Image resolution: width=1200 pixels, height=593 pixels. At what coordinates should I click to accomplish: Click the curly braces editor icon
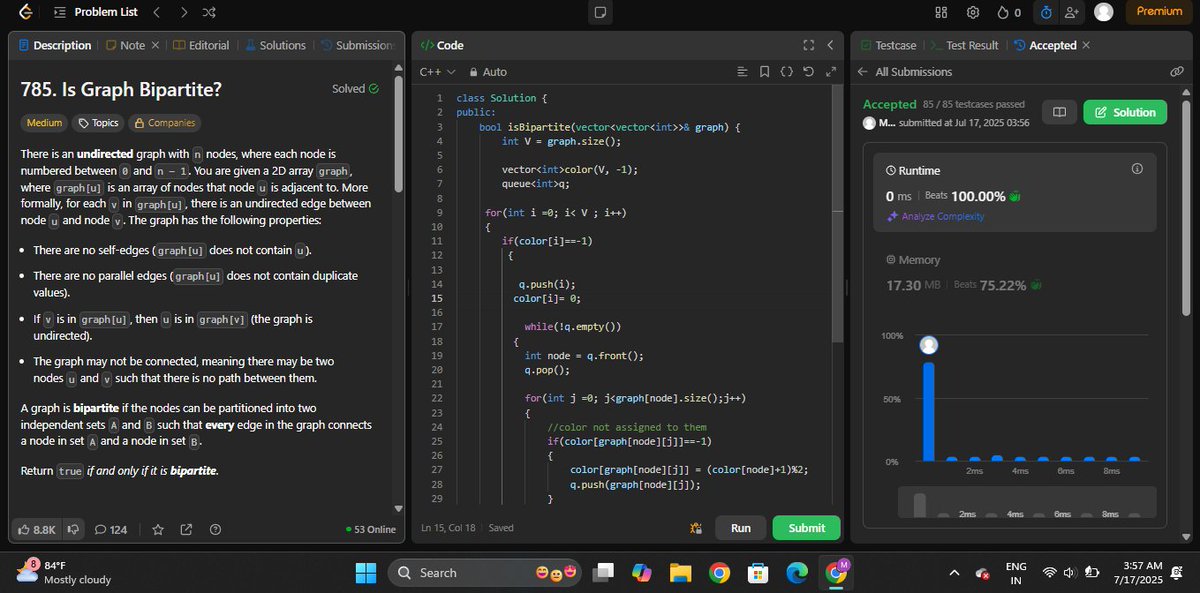pyautogui.click(x=786, y=72)
